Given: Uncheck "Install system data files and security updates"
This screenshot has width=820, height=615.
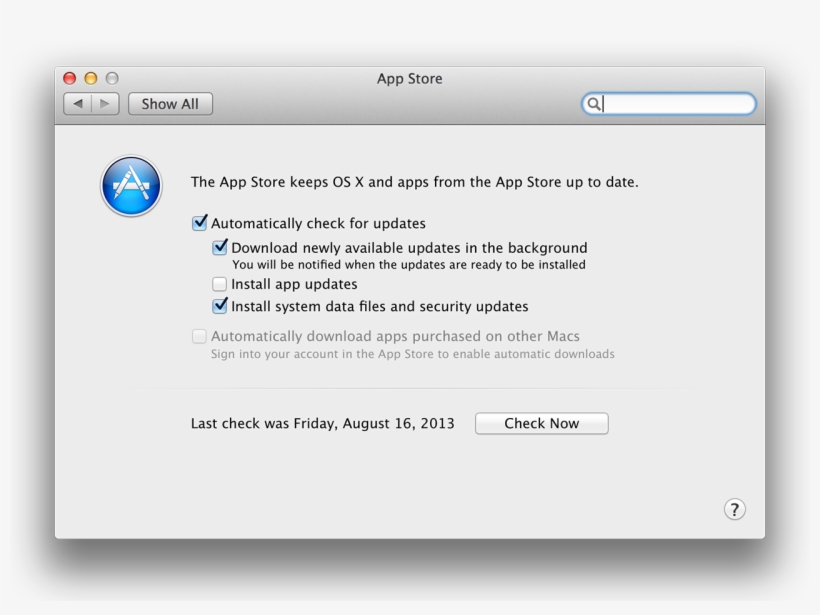Looking at the screenshot, I should [220, 306].
